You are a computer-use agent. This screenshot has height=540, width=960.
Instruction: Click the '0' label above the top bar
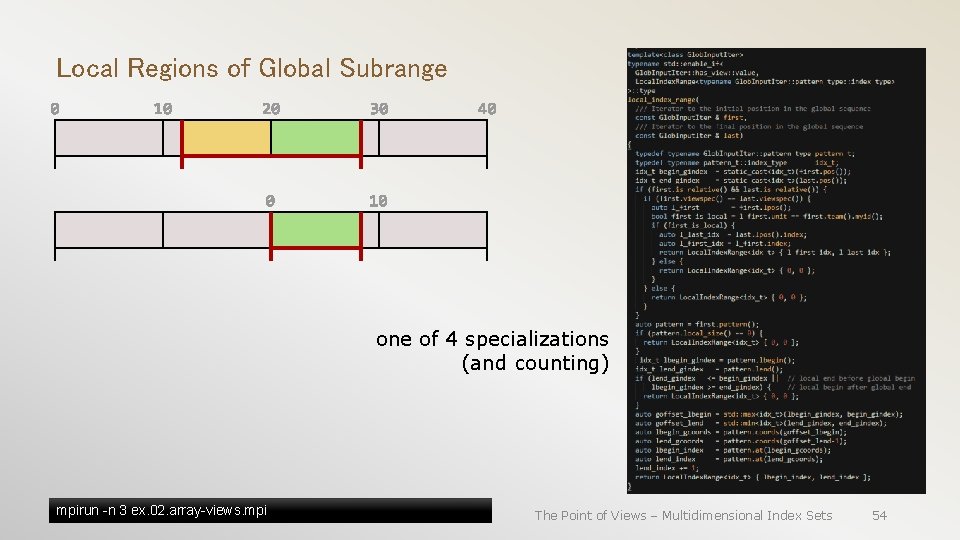[55, 109]
